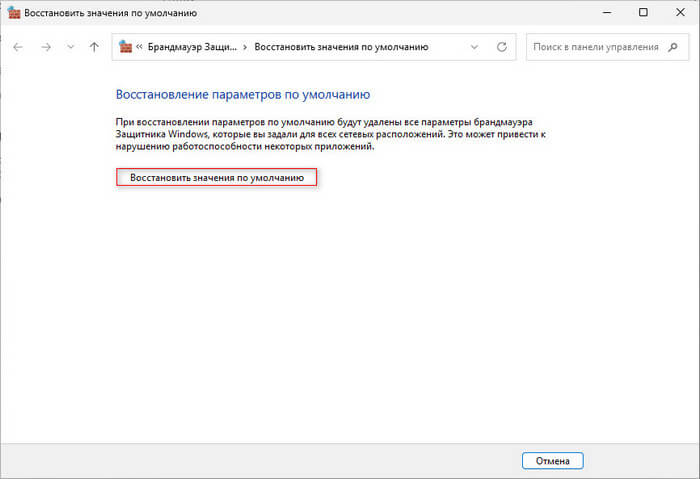Click the Back navigation arrow
700x479 pixels.
point(19,47)
